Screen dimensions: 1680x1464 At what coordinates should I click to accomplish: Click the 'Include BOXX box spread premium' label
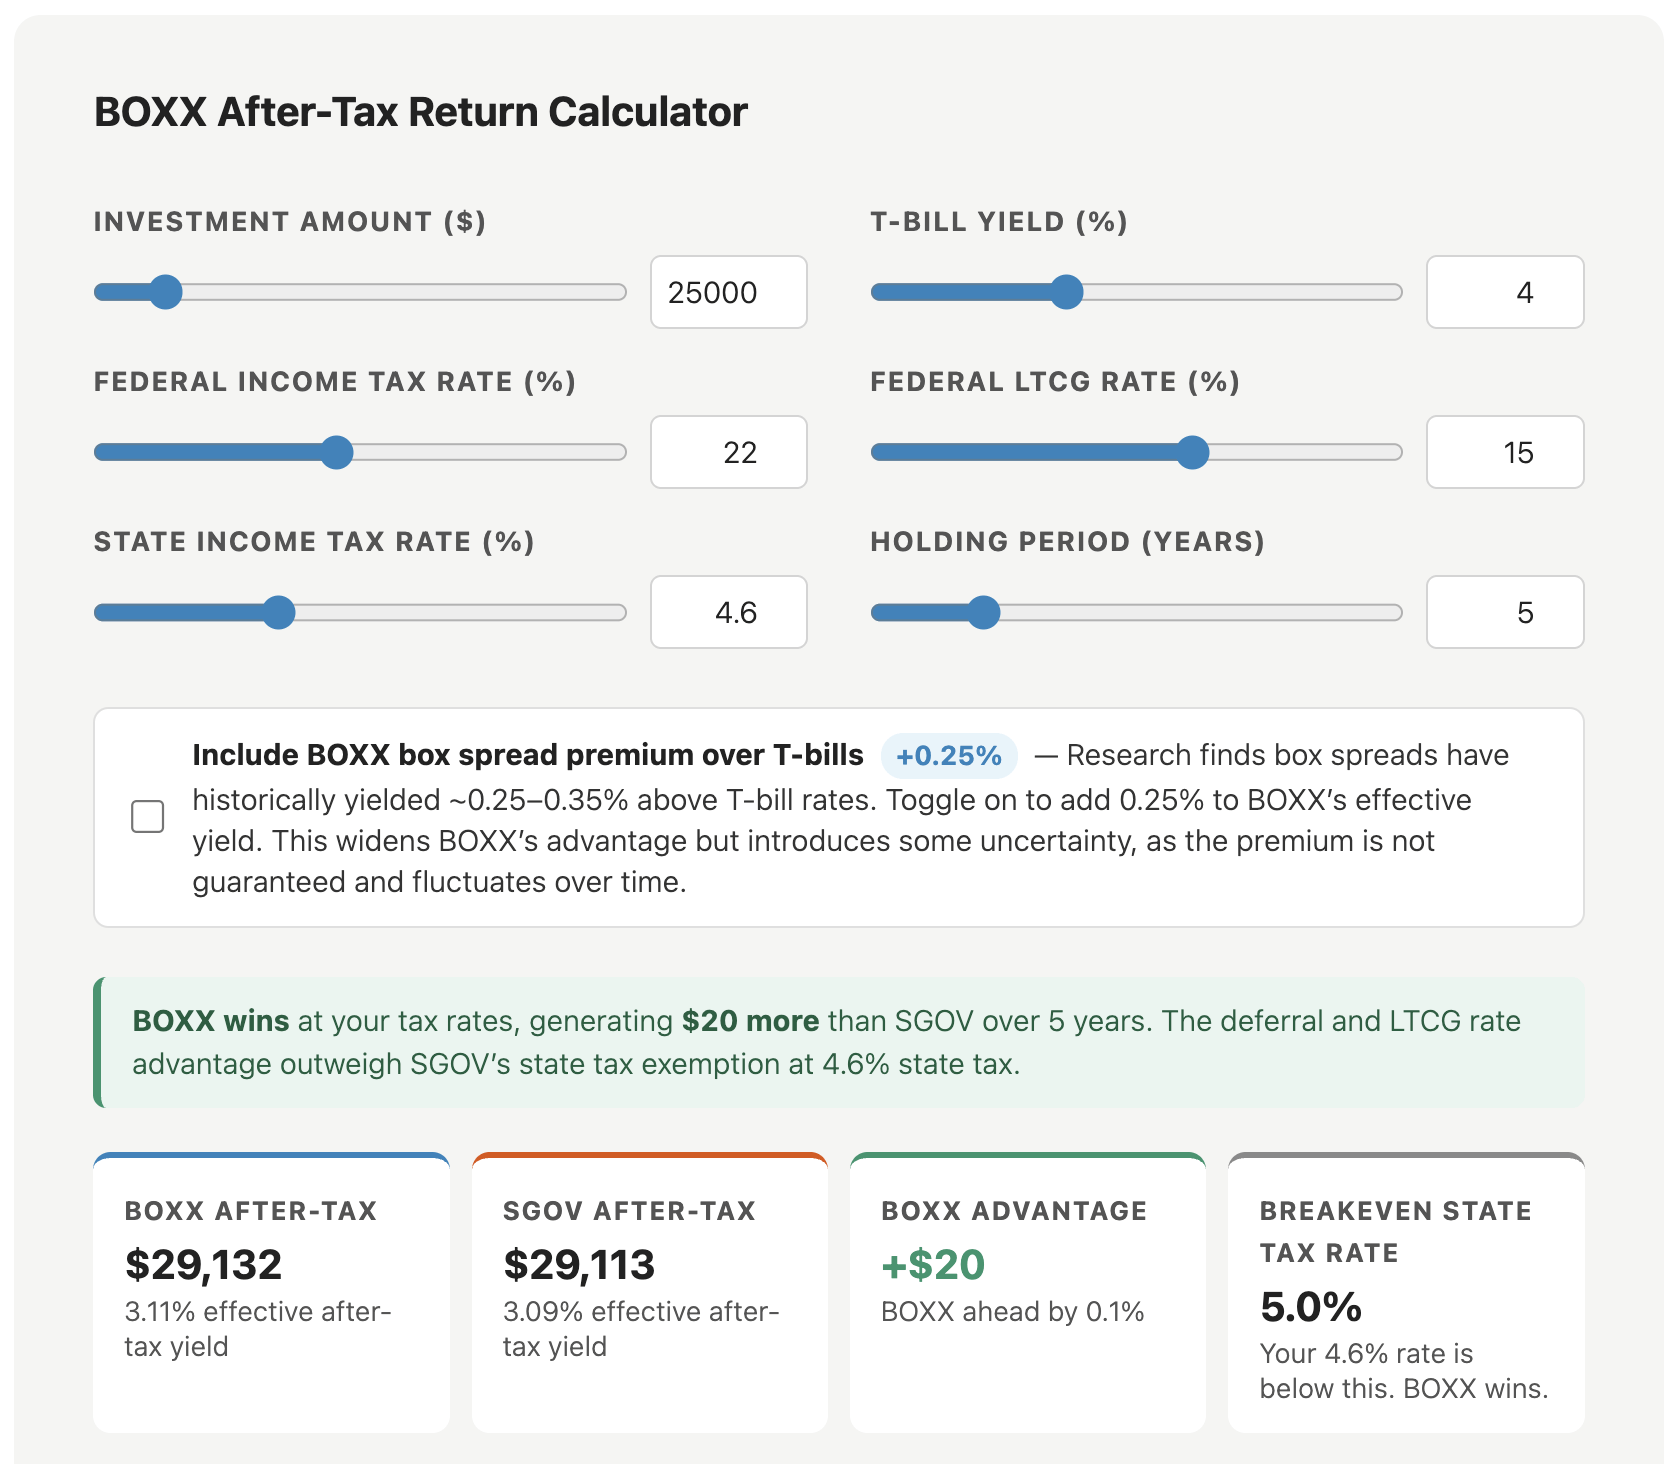click(528, 755)
